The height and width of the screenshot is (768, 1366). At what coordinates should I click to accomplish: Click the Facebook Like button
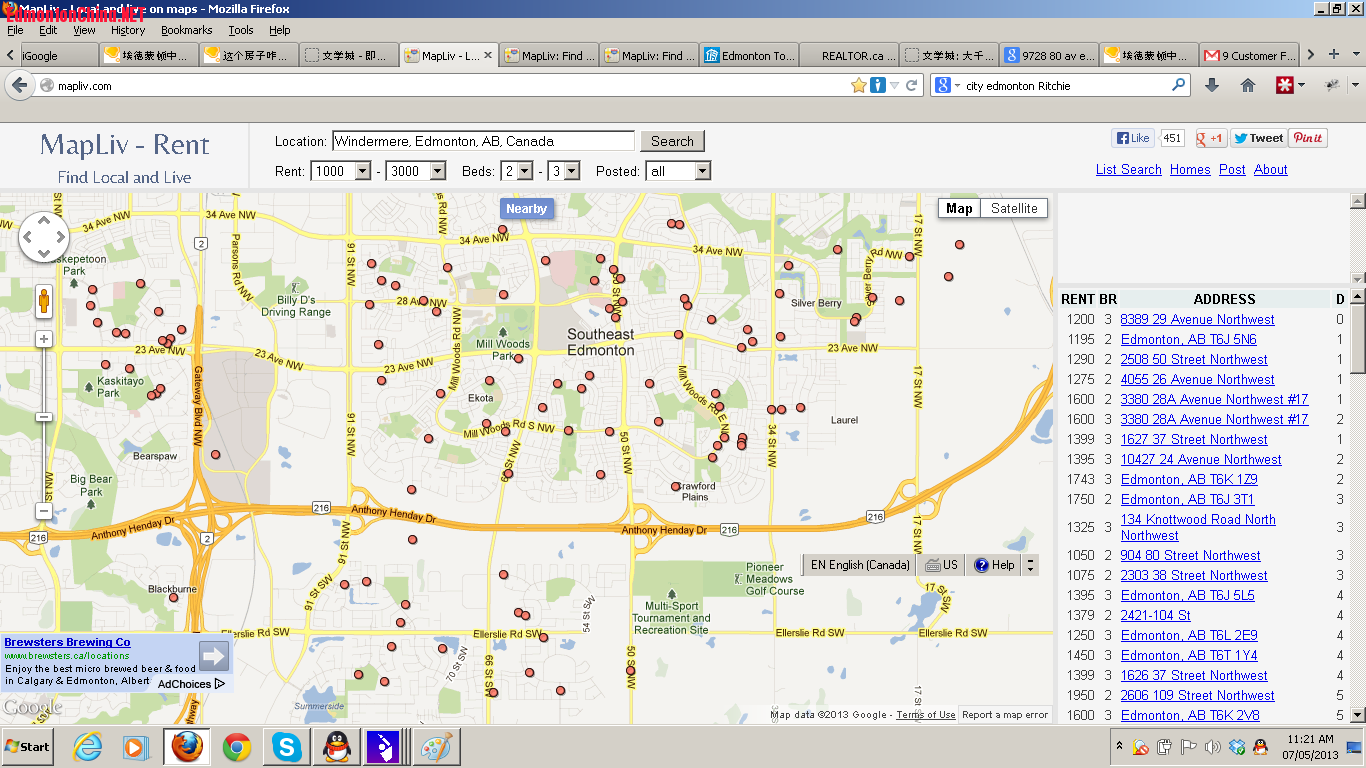tap(1133, 138)
